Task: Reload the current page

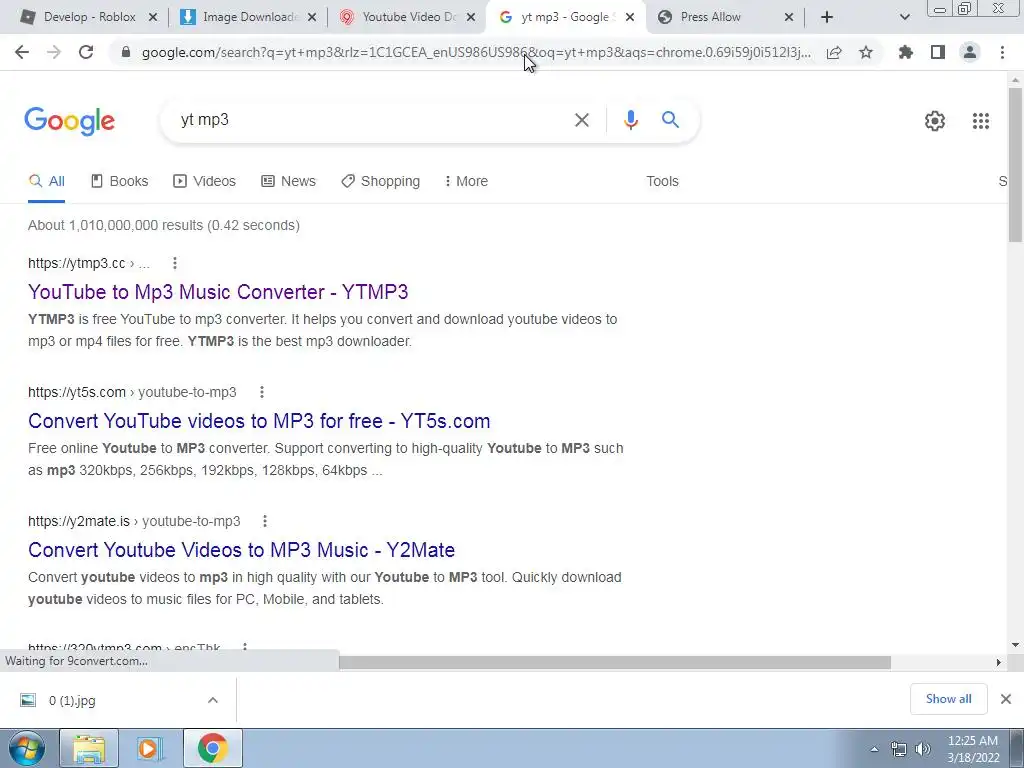Action: (x=86, y=52)
